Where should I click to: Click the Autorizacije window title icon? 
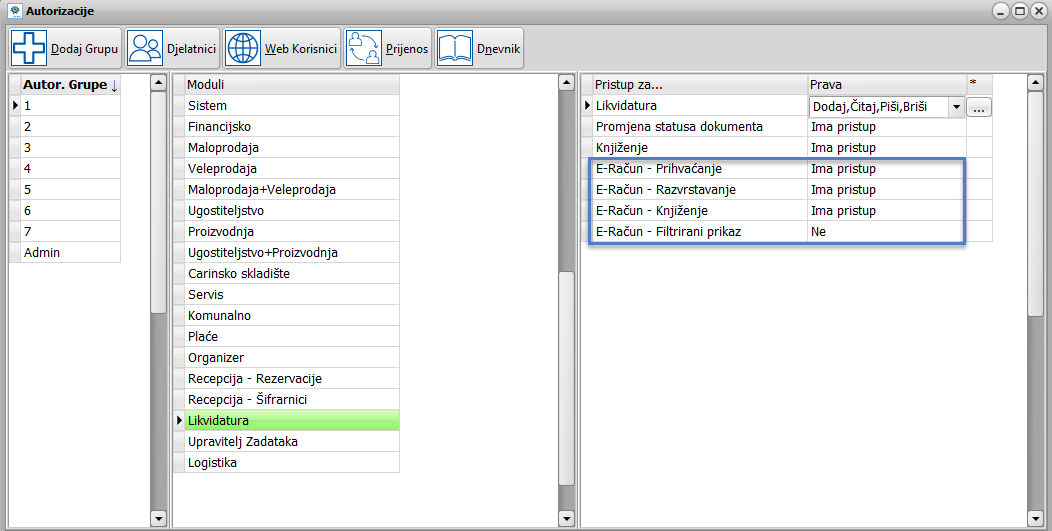(x=14, y=11)
